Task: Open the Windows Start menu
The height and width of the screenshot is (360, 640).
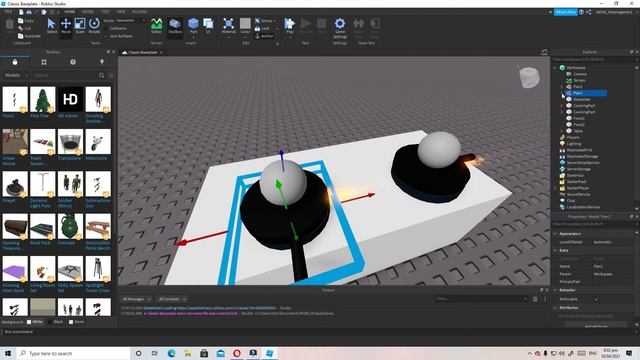Action: [8, 353]
